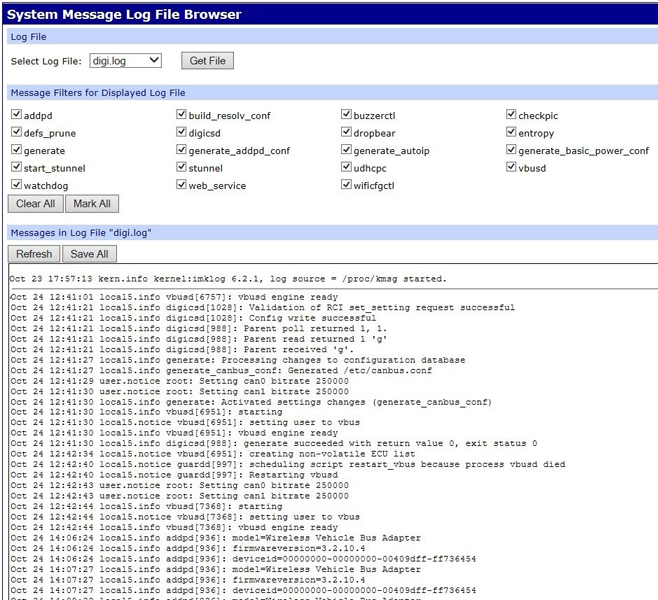
Task: Uncheck the dropbear filter
Action: point(346,132)
